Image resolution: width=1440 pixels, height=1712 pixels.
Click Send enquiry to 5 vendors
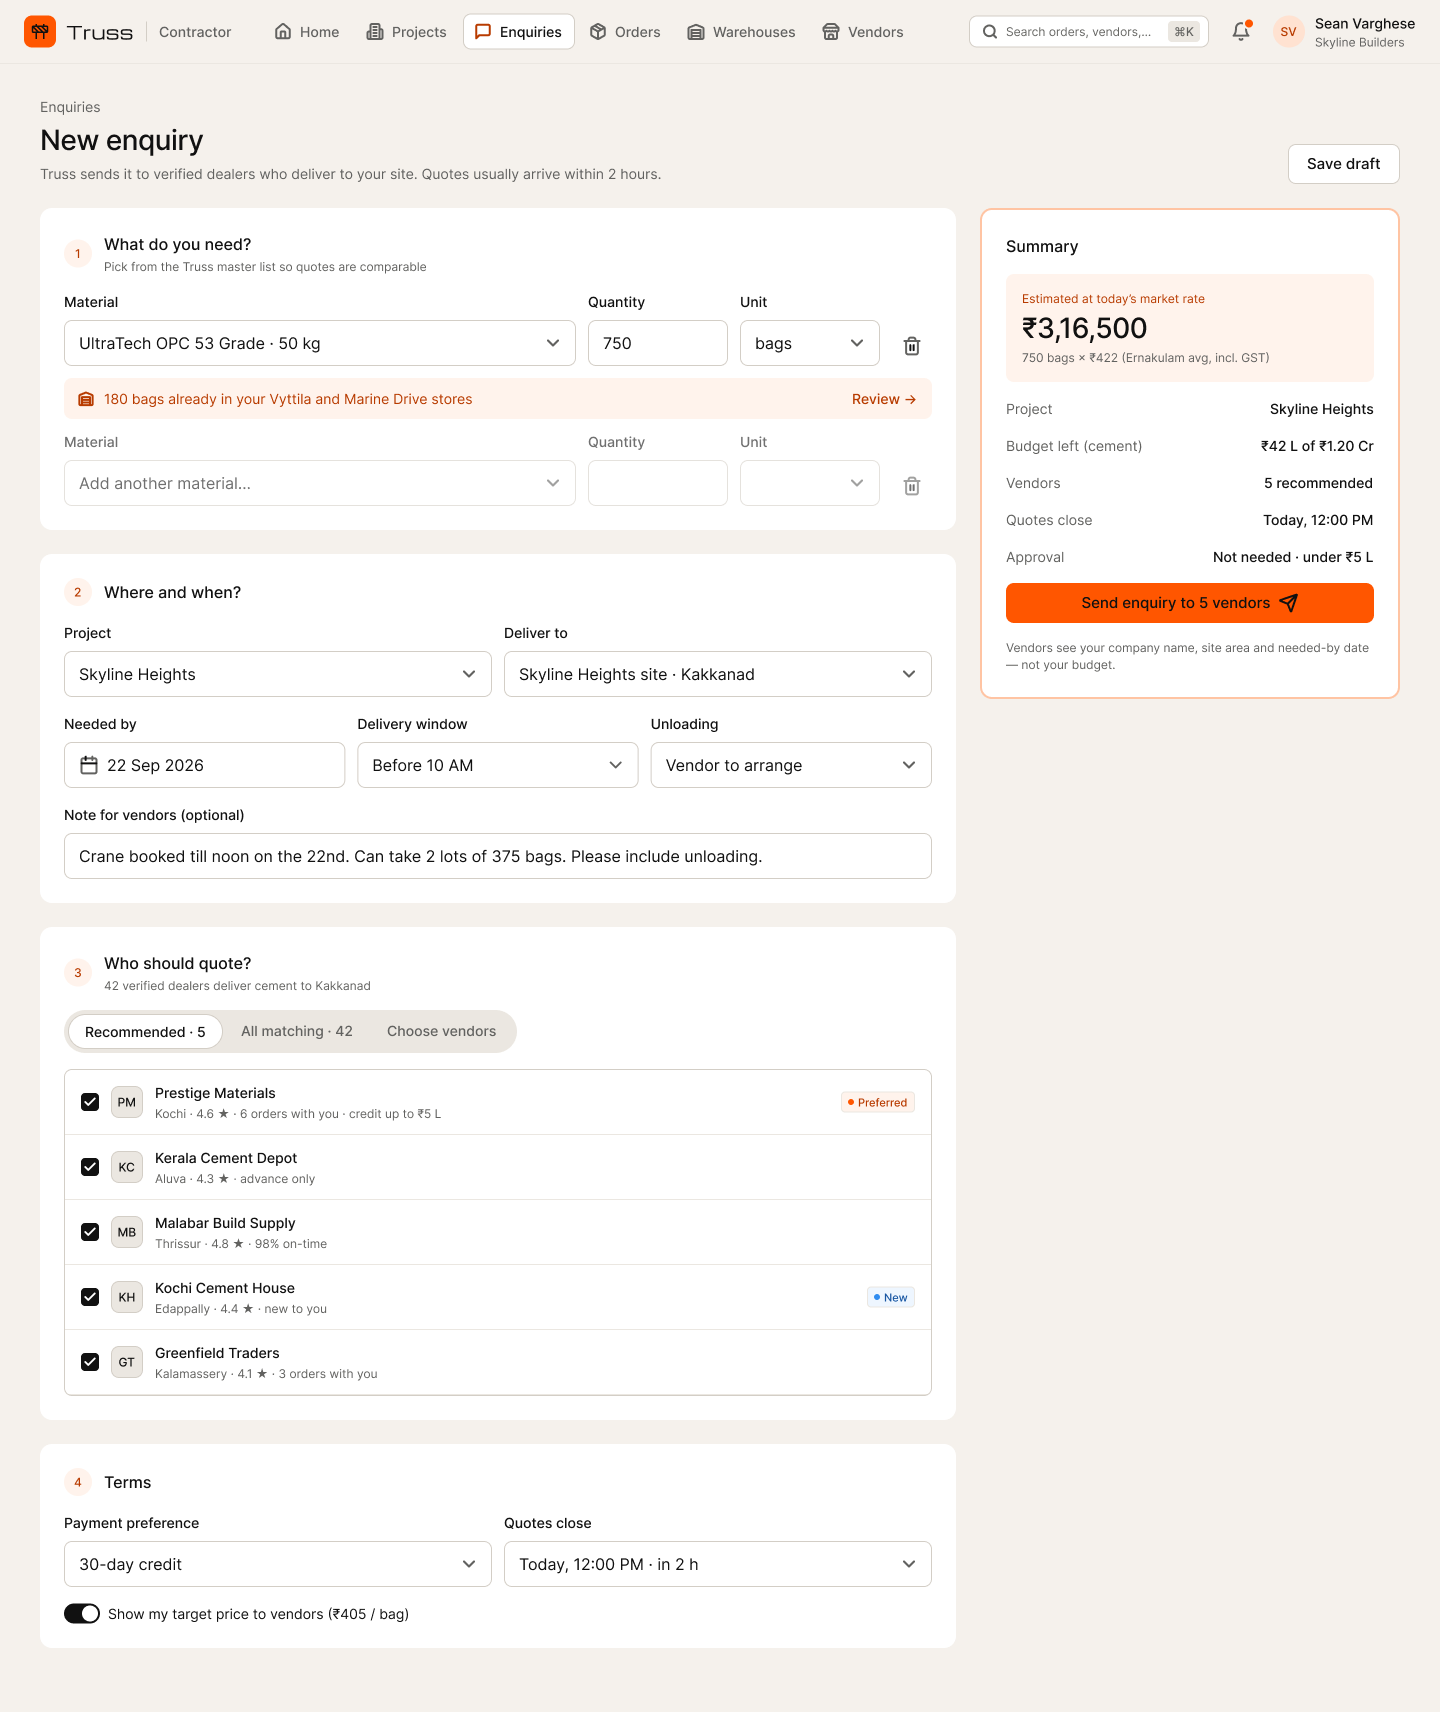click(1190, 603)
